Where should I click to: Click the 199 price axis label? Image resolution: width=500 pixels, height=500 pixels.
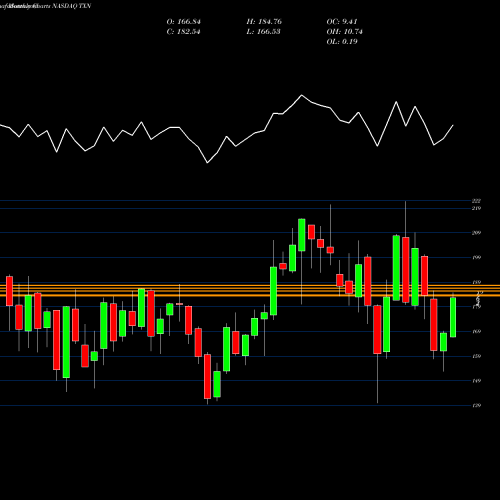click(x=476, y=257)
